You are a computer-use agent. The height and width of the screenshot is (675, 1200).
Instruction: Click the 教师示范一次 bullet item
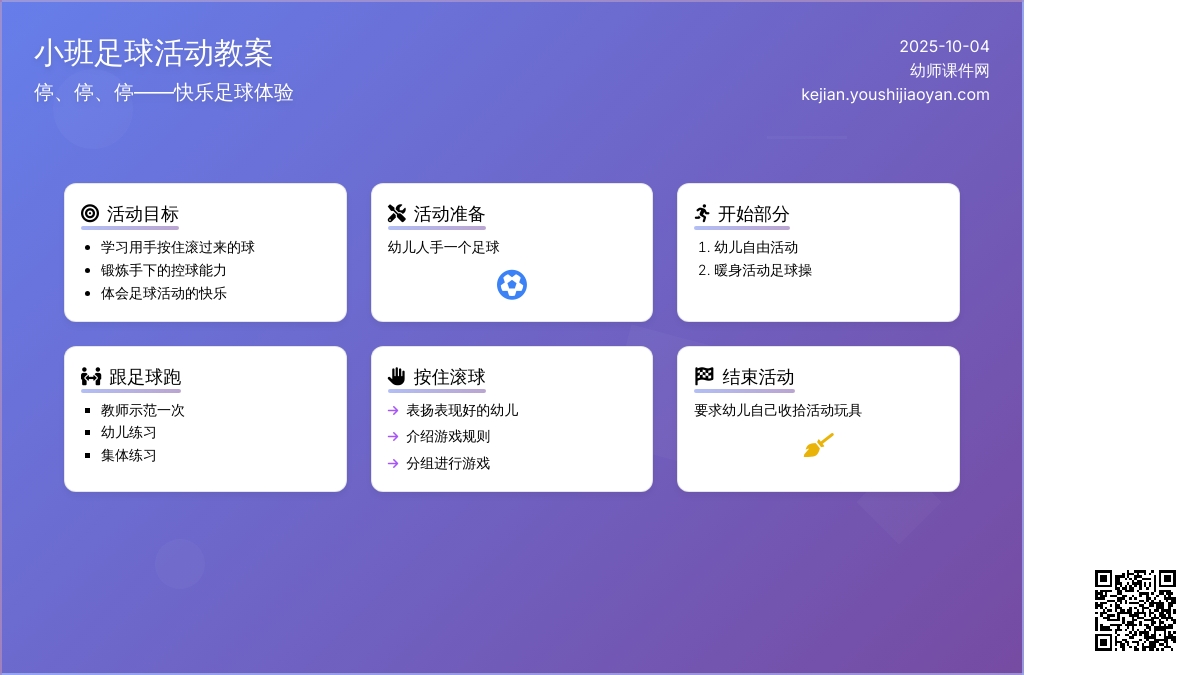tap(142, 410)
